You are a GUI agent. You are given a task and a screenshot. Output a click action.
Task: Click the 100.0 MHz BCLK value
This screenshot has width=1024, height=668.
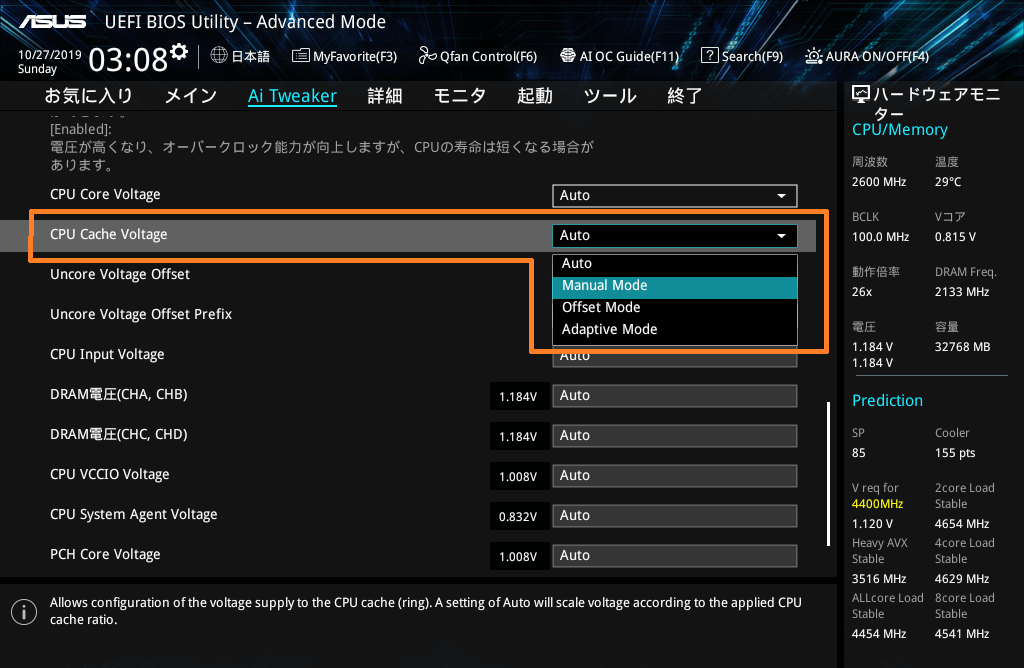880,237
